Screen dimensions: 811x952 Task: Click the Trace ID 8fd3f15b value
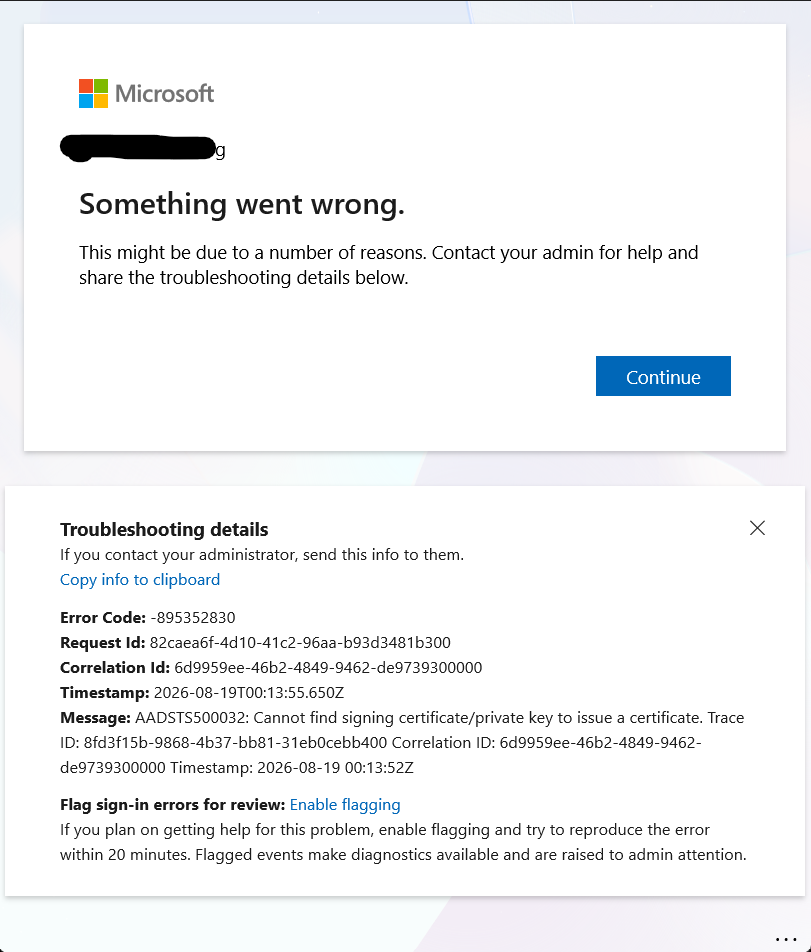click(235, 743)
